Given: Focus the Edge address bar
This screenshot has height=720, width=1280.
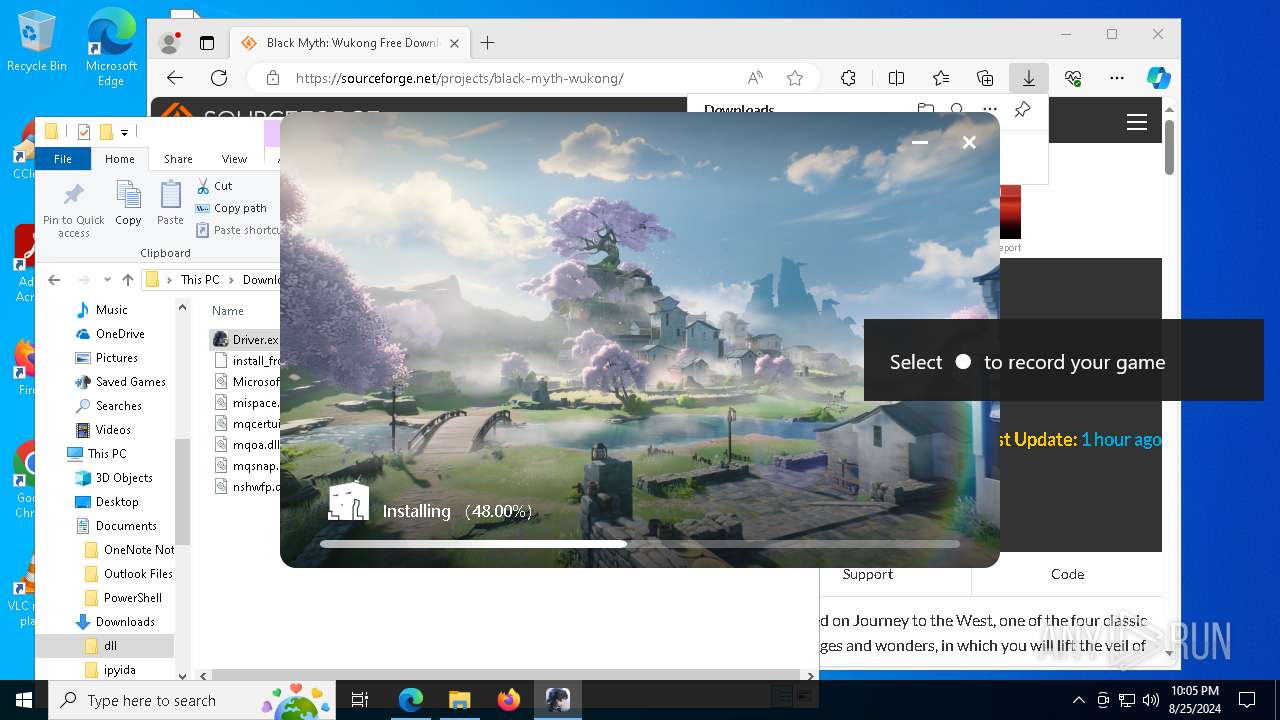Looking at the screenshot, I should (x=510, y=78).
